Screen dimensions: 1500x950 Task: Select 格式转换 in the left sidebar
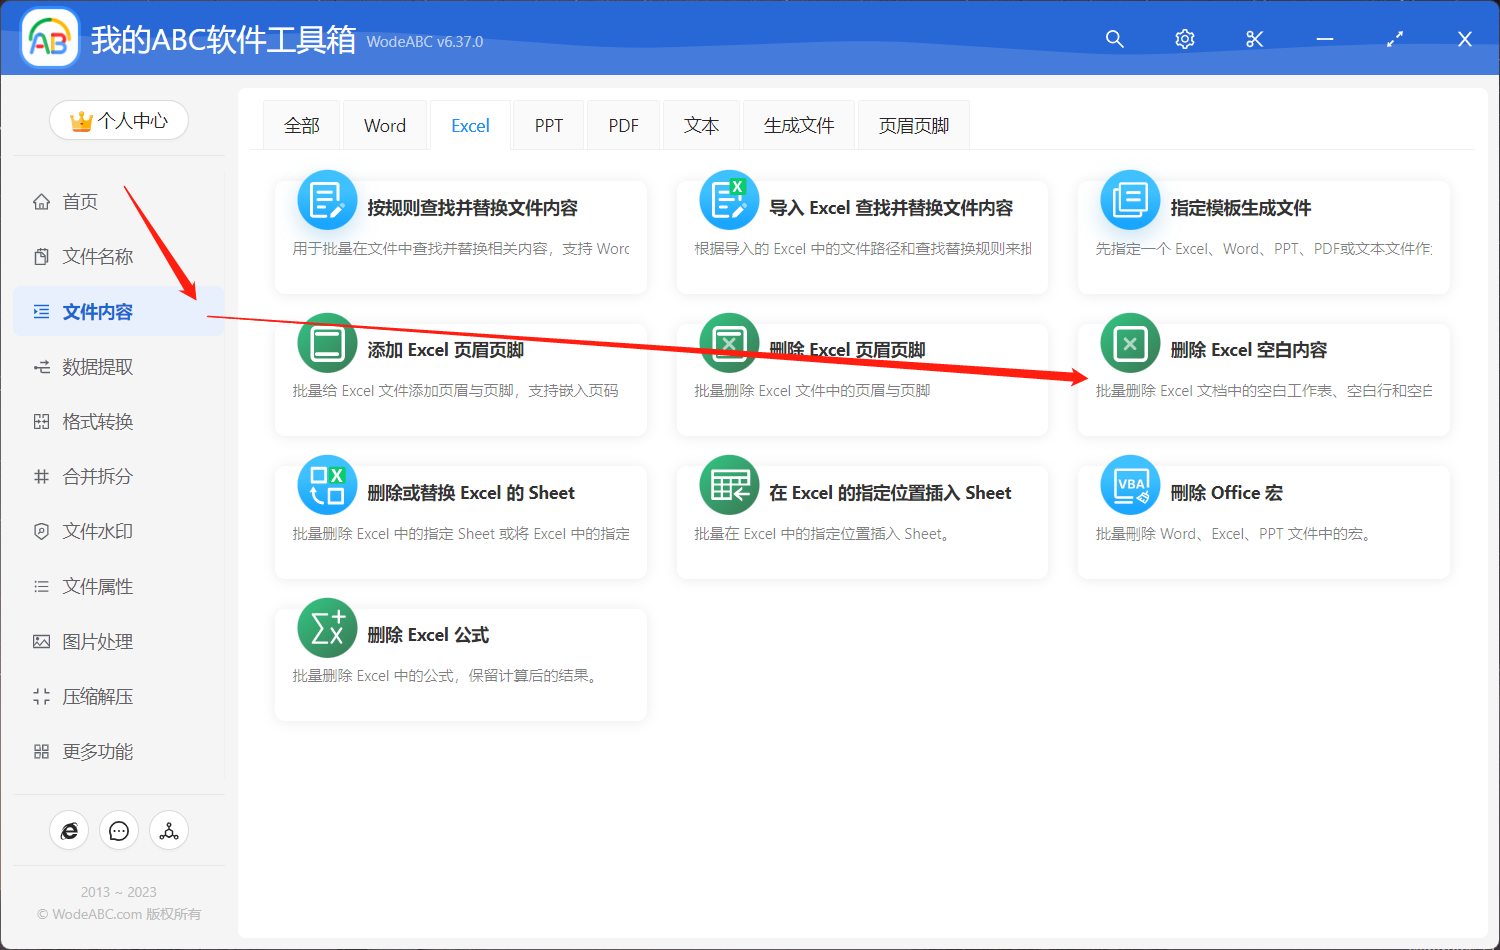coord(97,422)
